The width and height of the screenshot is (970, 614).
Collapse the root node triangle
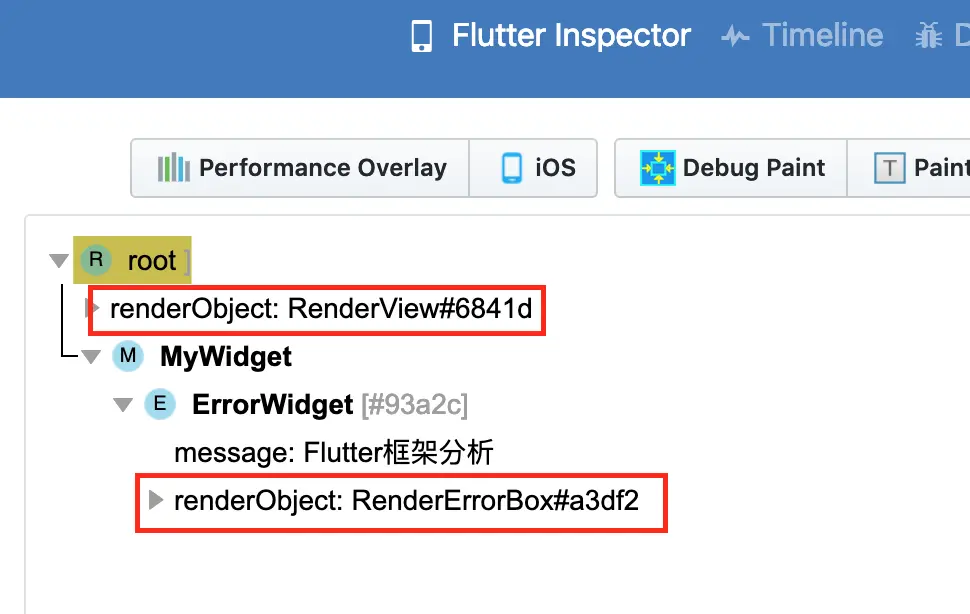[57, 262]
